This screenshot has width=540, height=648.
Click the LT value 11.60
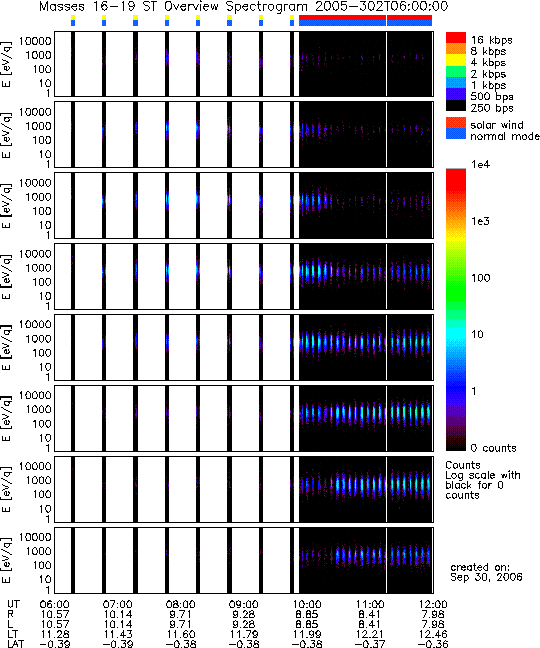tap(181, 634)
